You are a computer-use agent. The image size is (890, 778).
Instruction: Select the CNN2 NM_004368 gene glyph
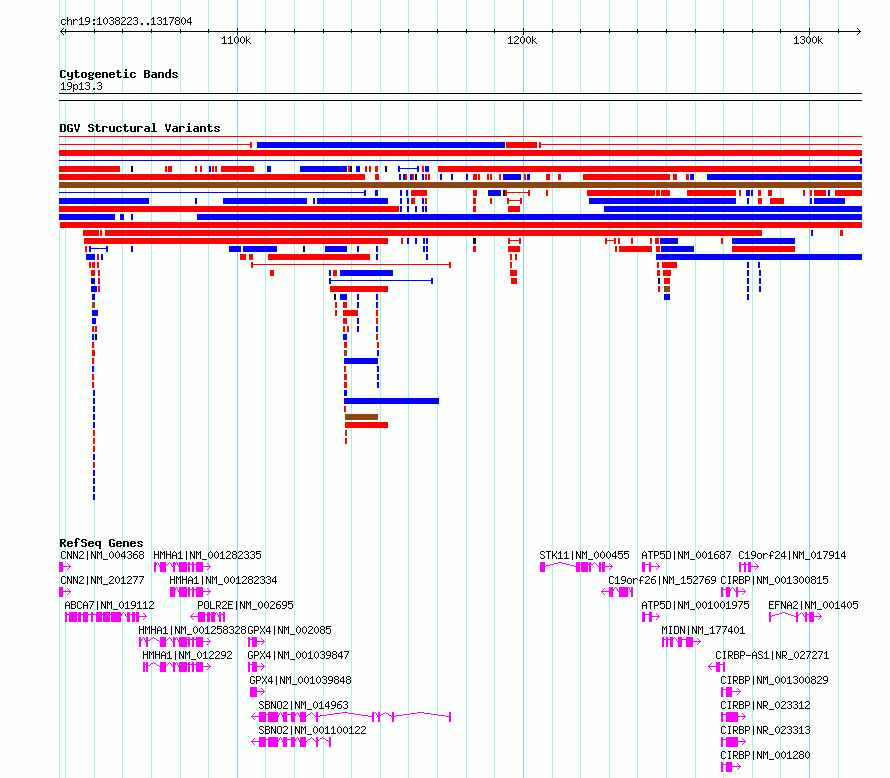(x=65, y=567)
